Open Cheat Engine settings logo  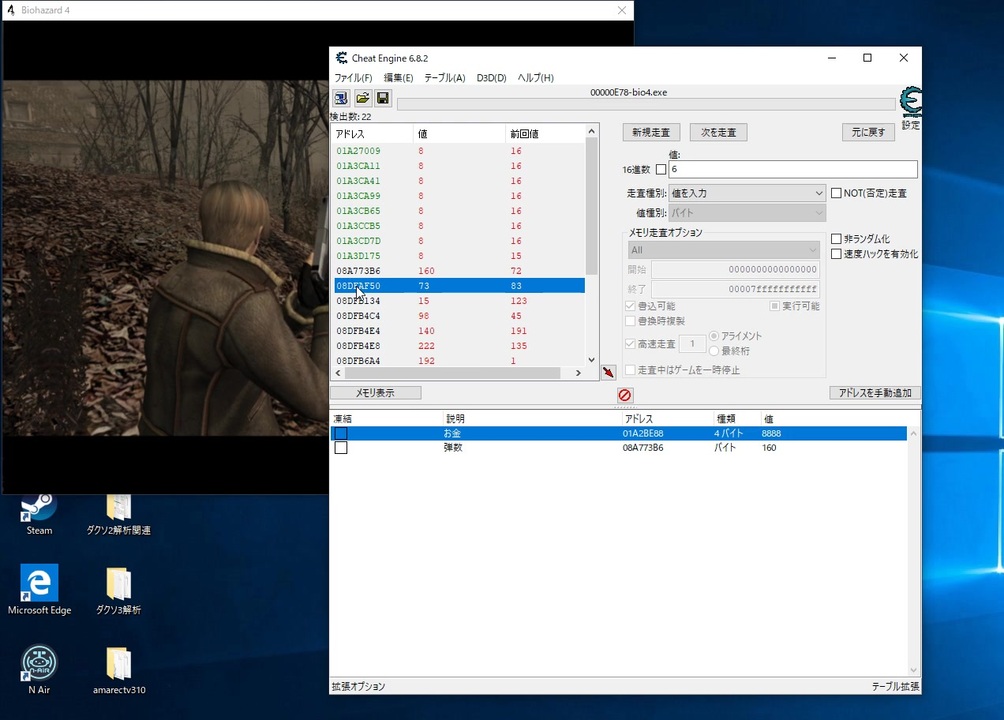911,102
